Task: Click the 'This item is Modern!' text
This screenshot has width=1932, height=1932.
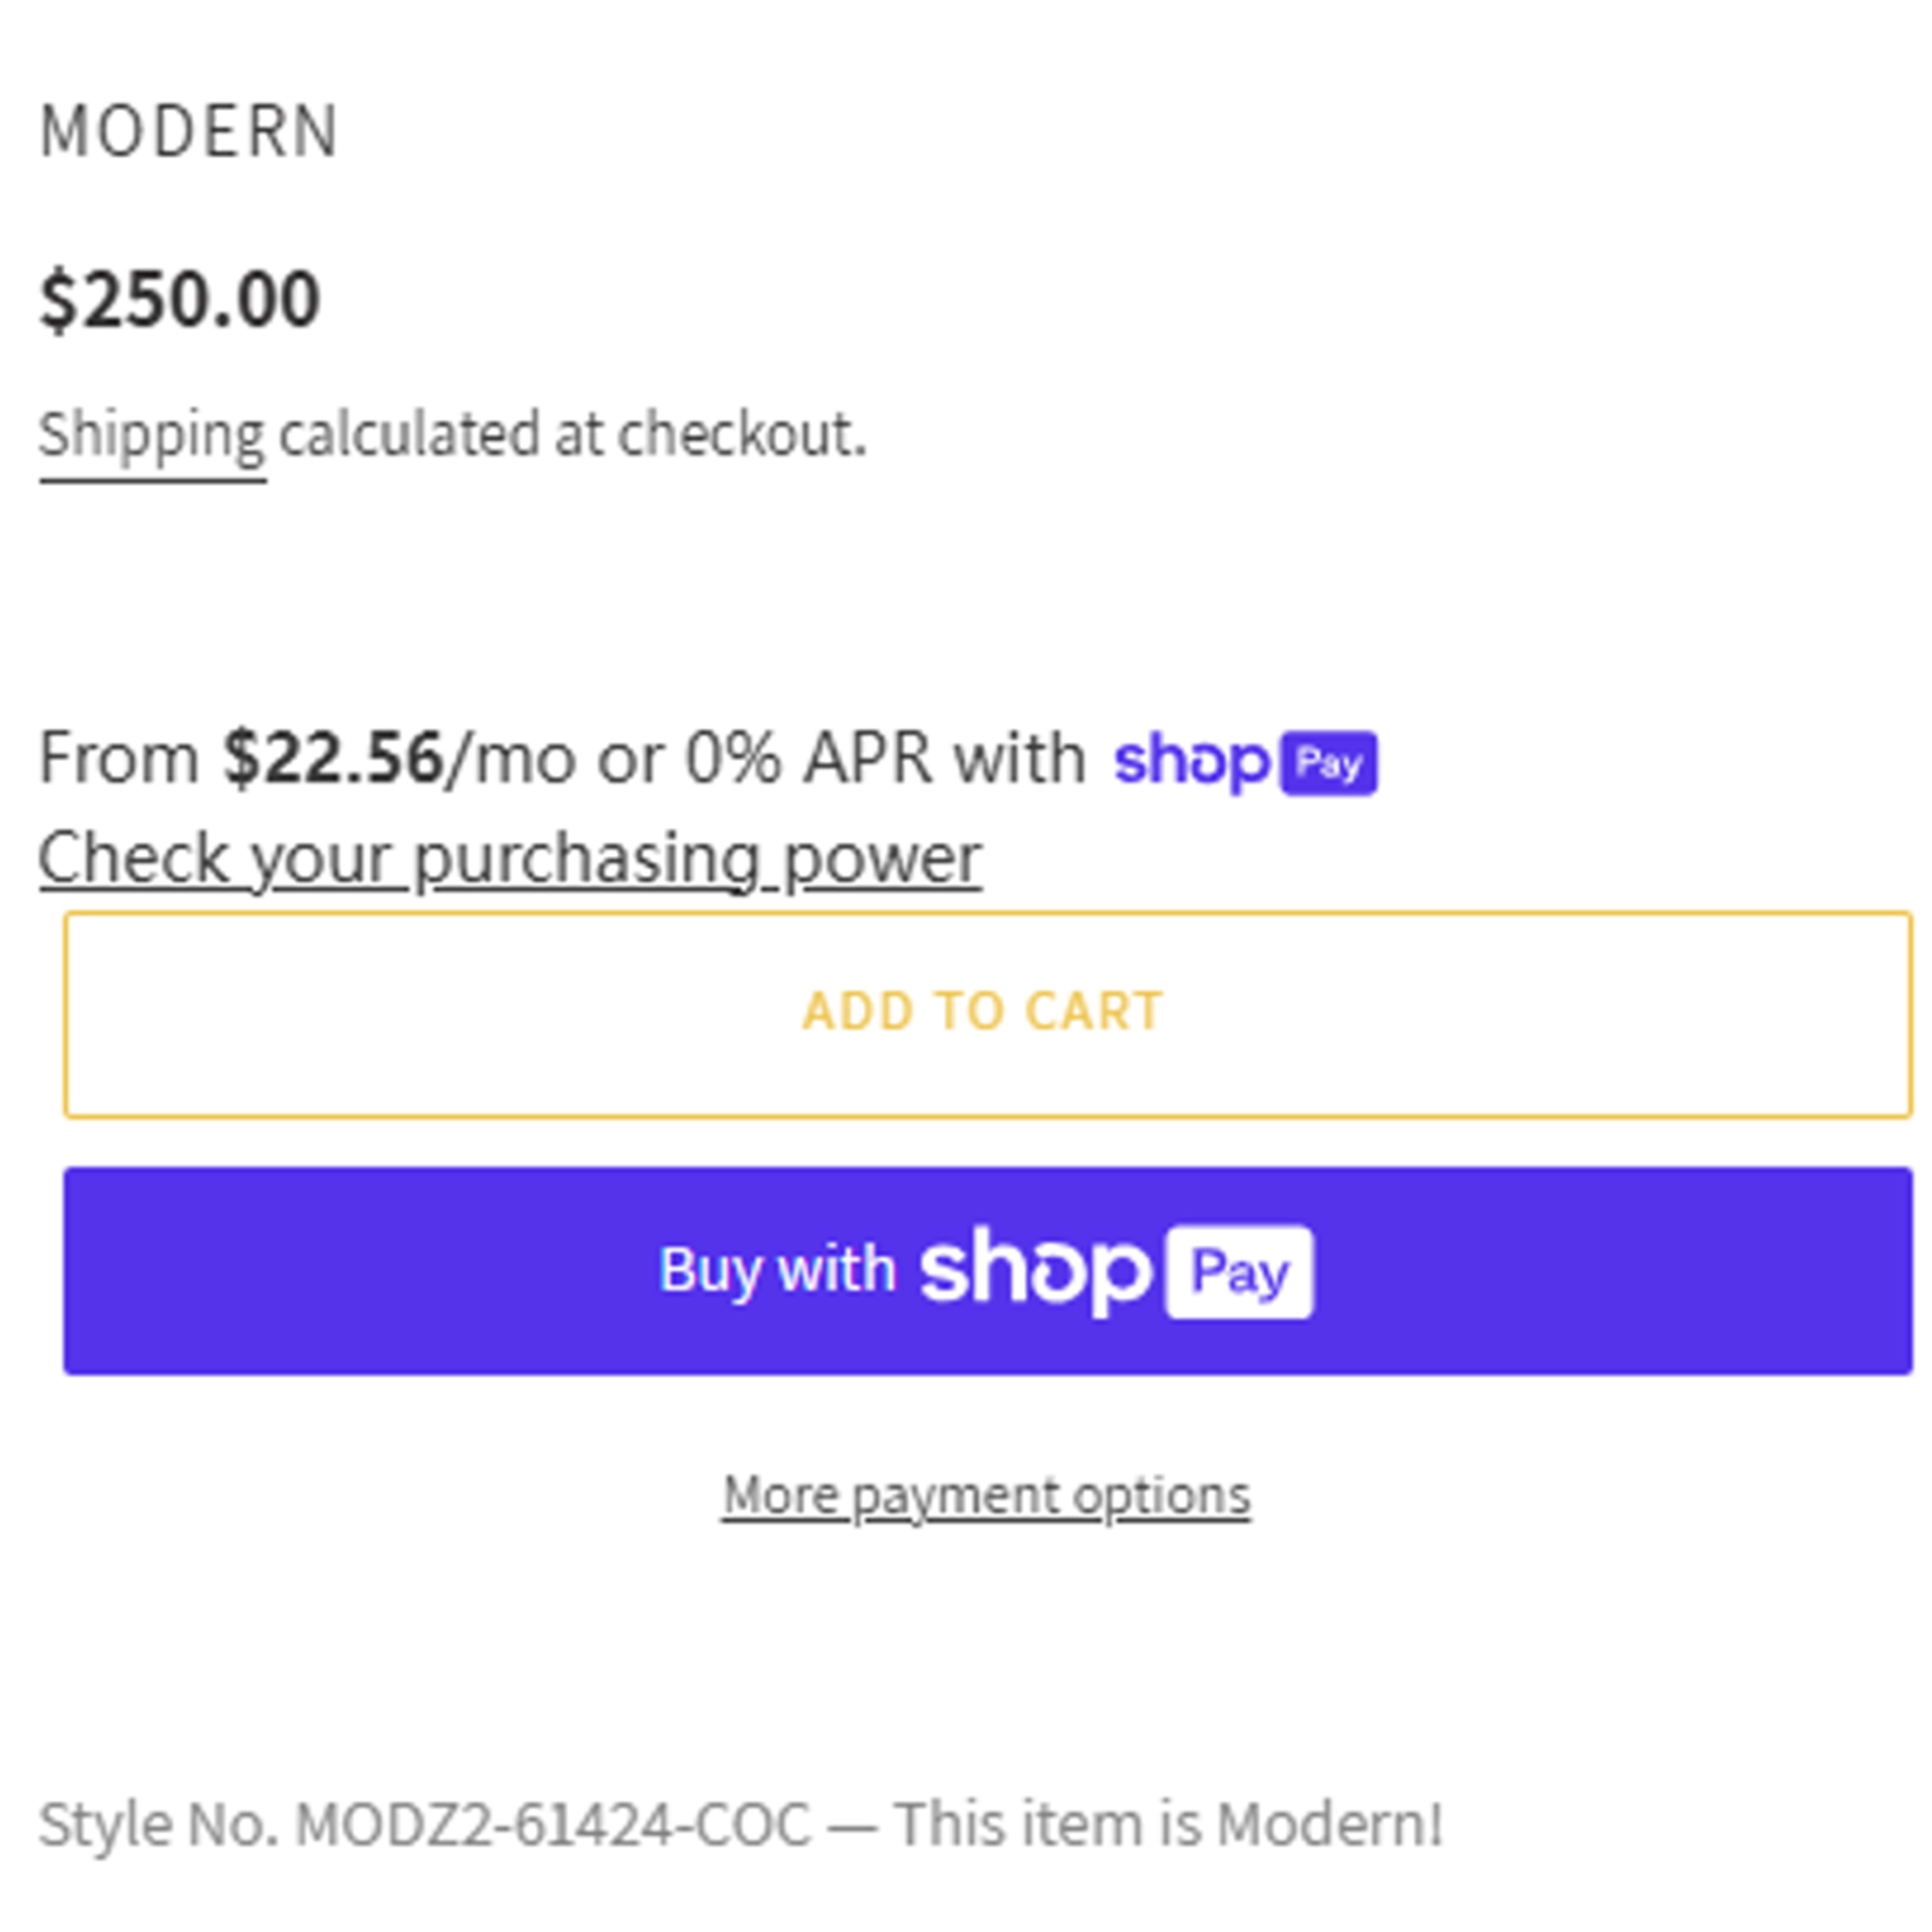Action: [1169, 1824]
